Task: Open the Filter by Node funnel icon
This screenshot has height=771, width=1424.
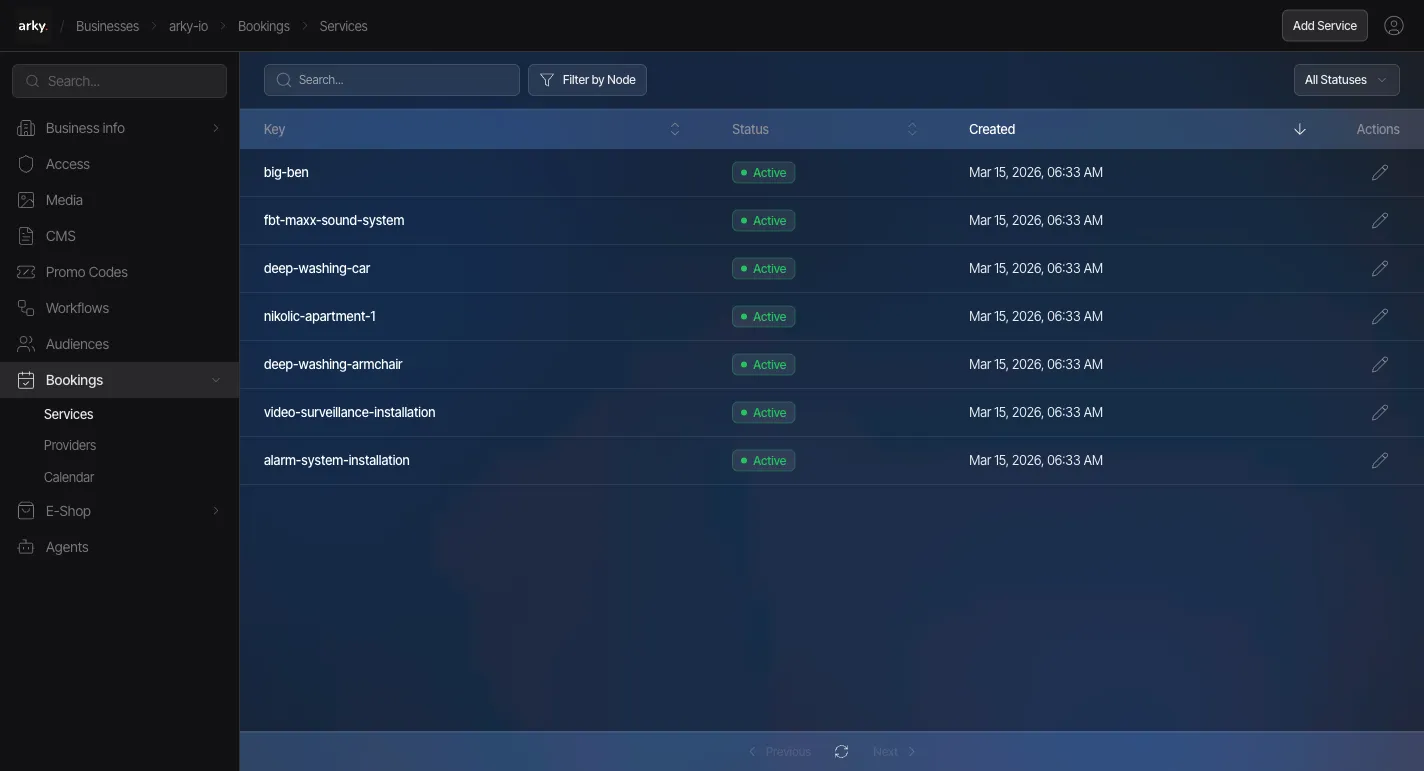Action: coord(547,79)
